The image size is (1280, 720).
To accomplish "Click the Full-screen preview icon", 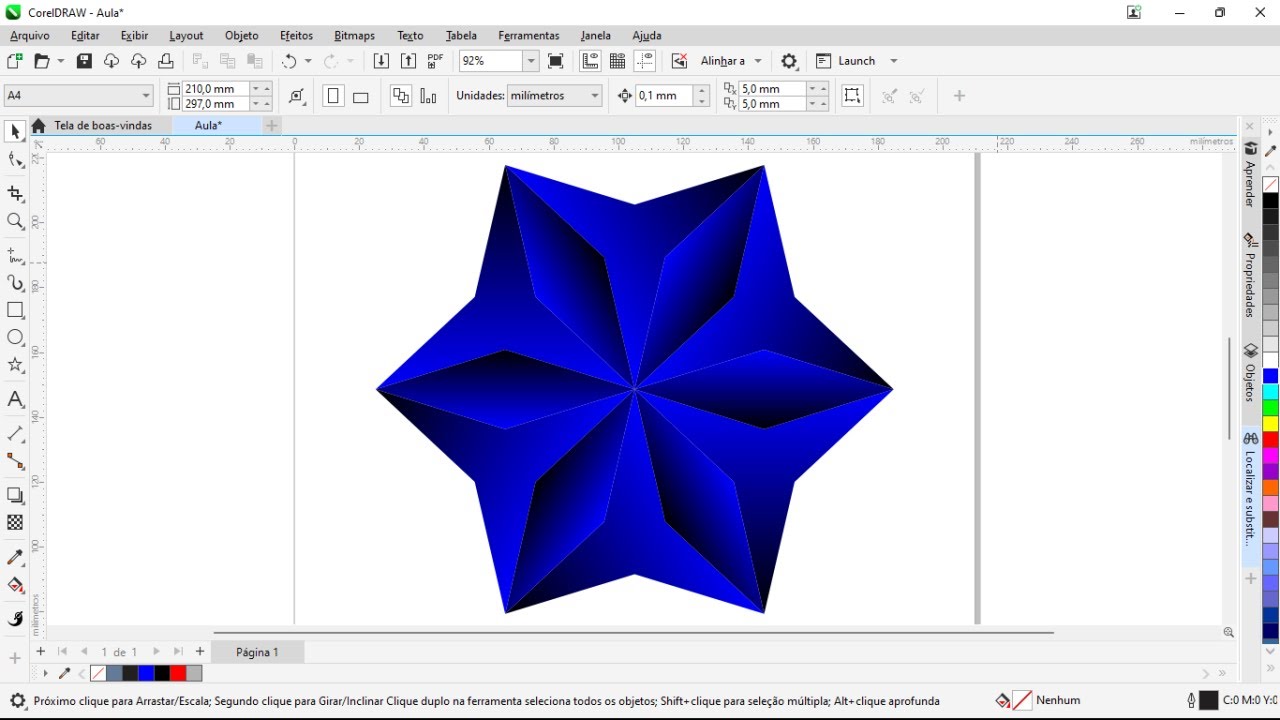I will pyautogui.click(x=556, y=61).
